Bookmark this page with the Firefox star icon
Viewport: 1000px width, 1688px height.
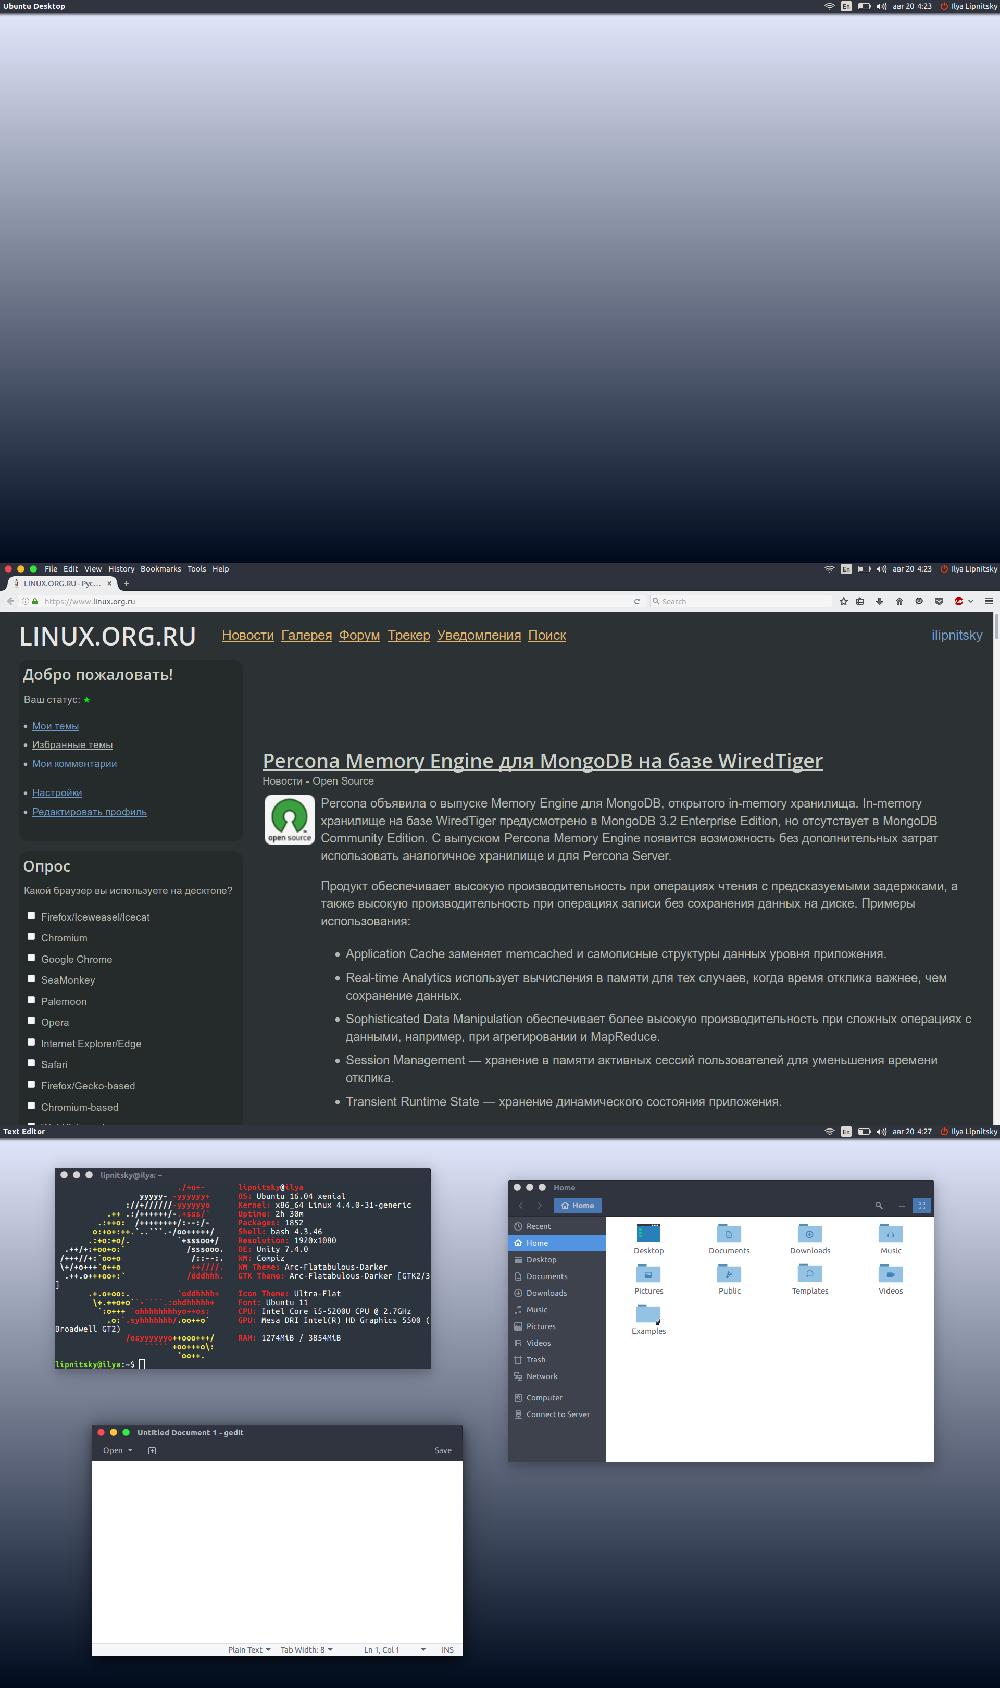[x=844, y=601]
